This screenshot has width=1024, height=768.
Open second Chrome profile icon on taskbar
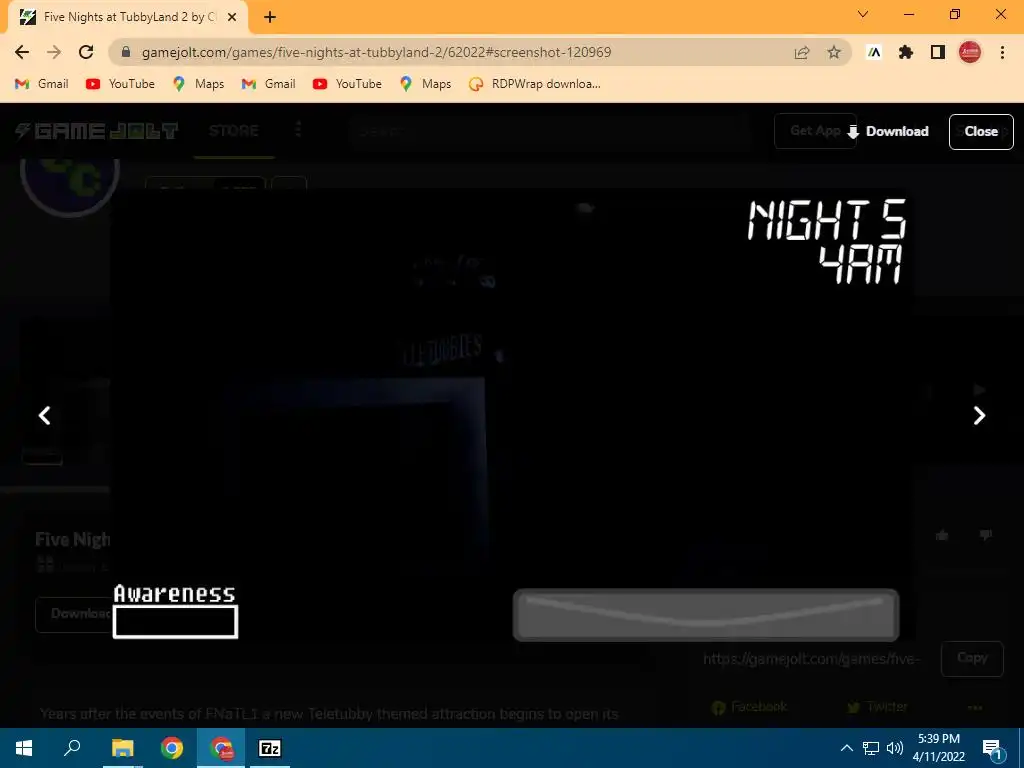click(x=221, y=748)
